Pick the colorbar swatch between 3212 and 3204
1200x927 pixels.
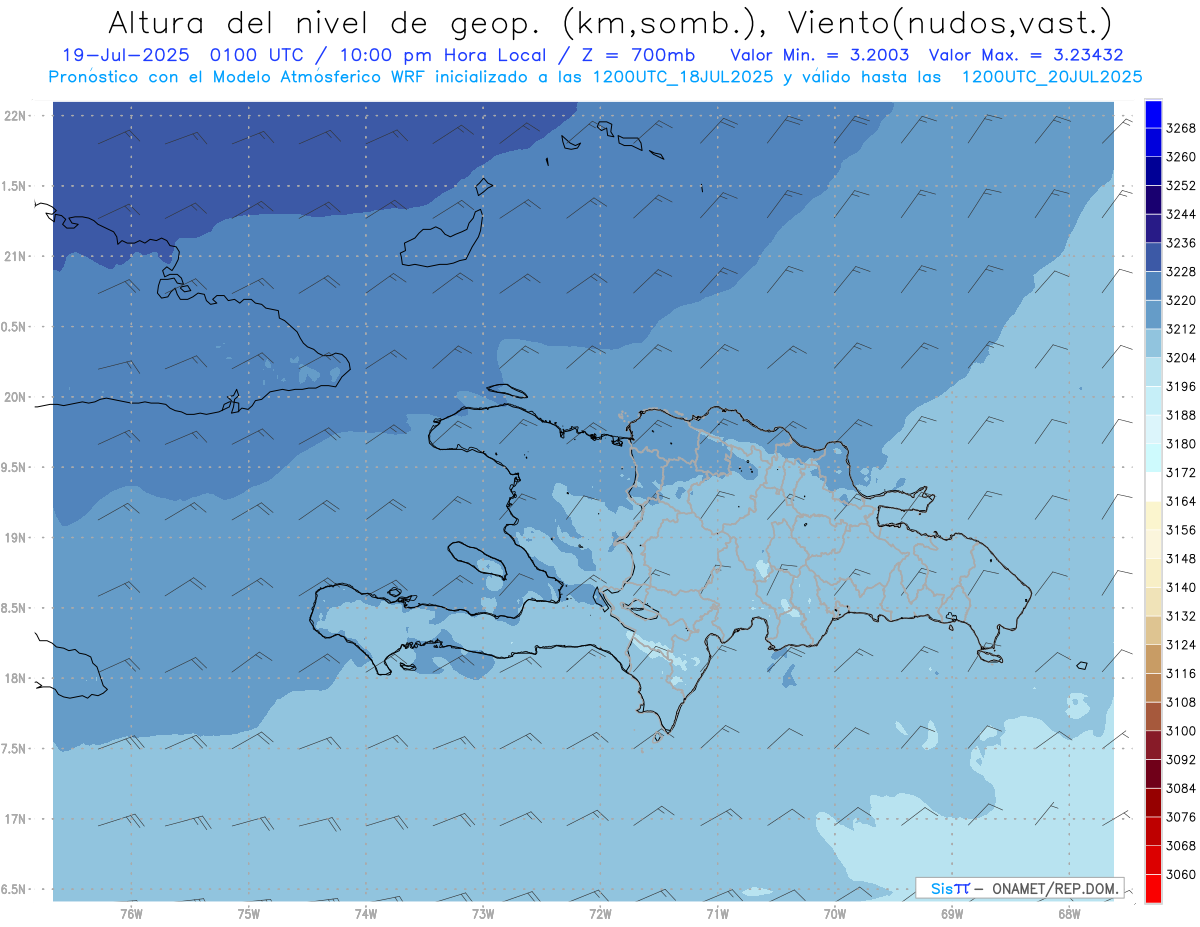tap(1153, 343)
